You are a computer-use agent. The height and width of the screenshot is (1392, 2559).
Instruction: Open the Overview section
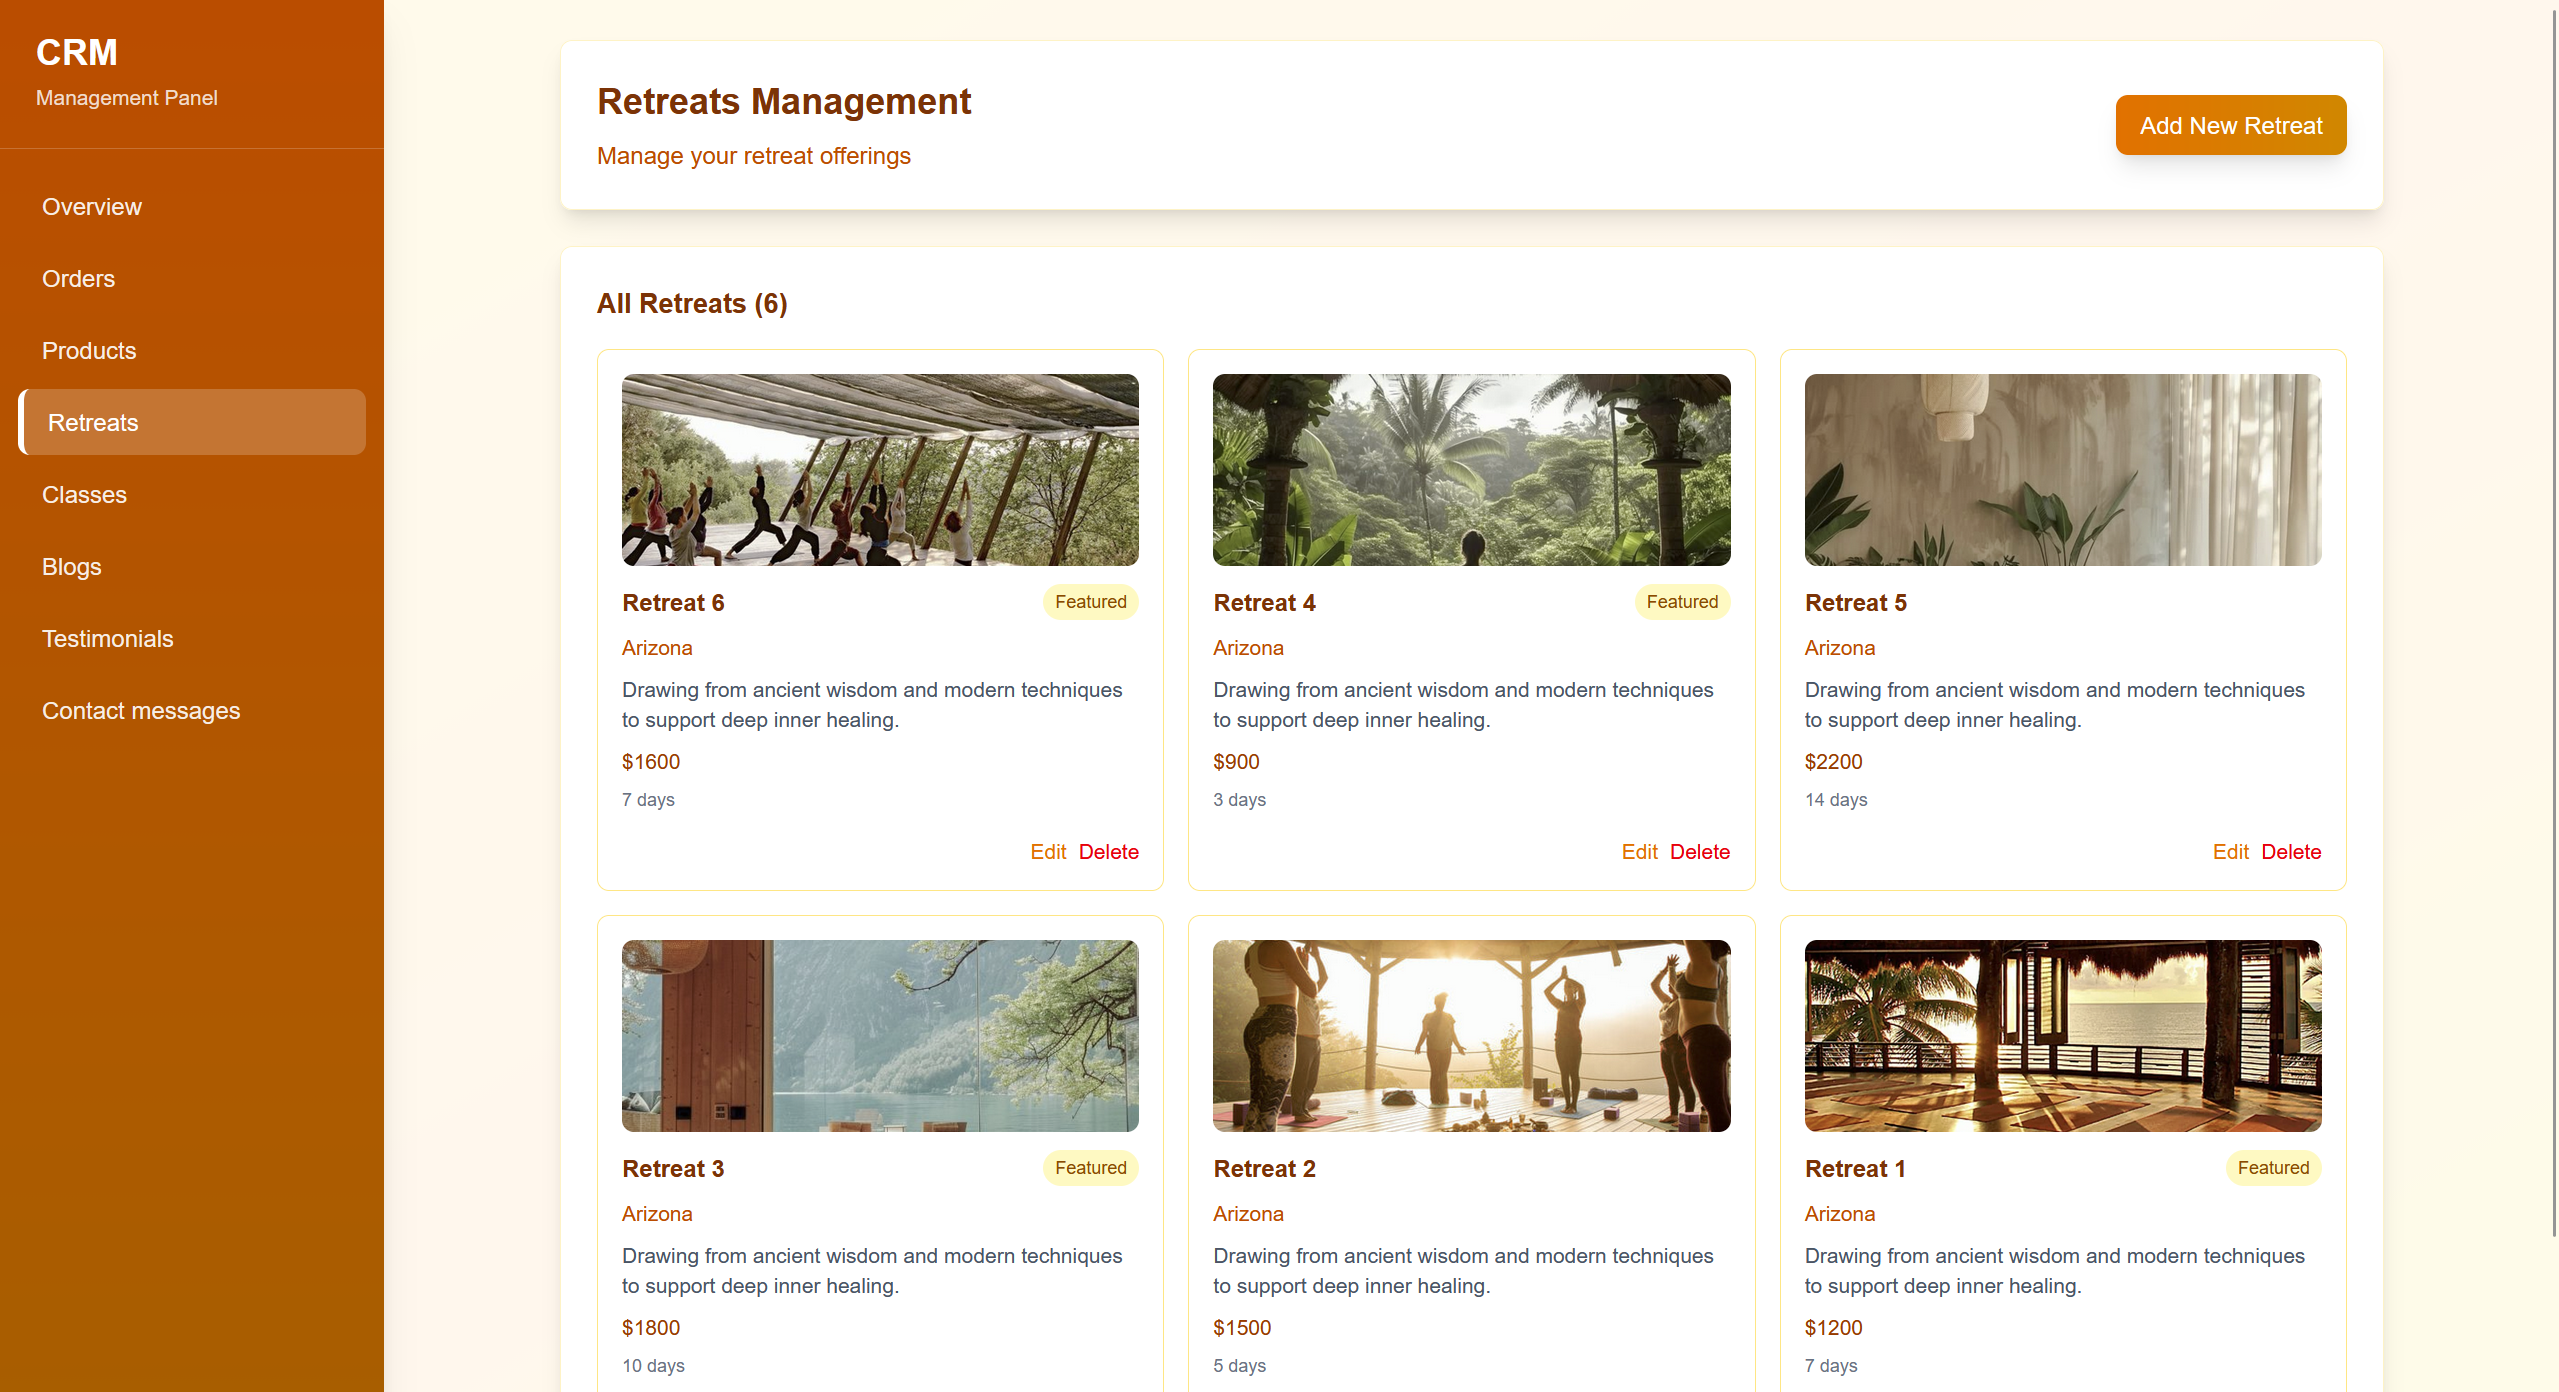[x=91, y=206]
